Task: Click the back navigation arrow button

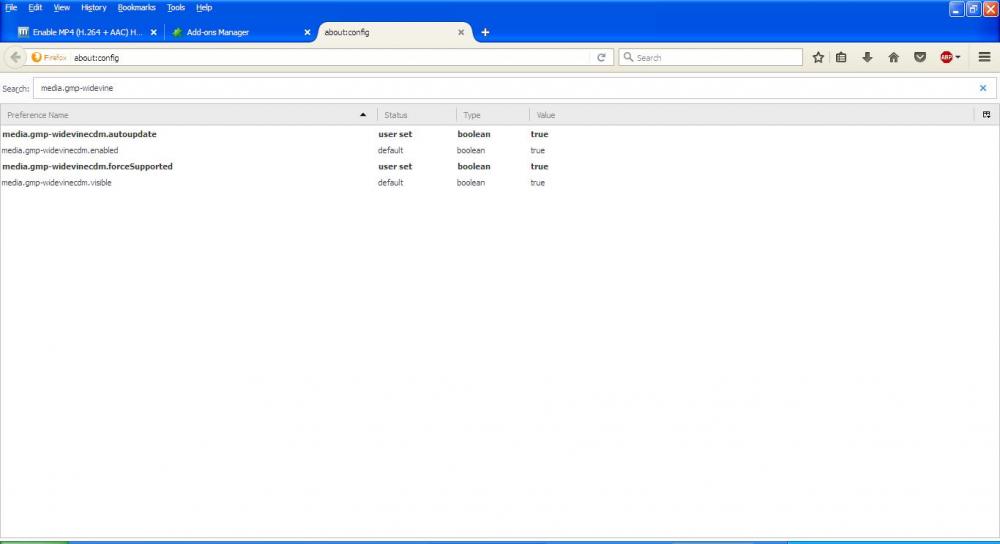Action: coord(15,57)
